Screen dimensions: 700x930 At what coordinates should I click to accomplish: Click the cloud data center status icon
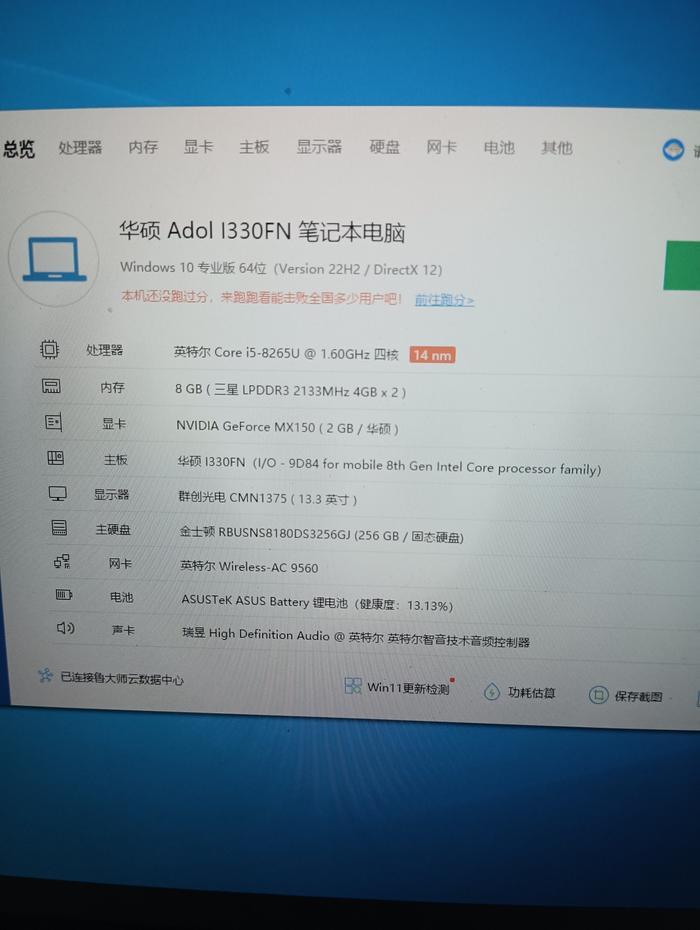pos(45,675)
